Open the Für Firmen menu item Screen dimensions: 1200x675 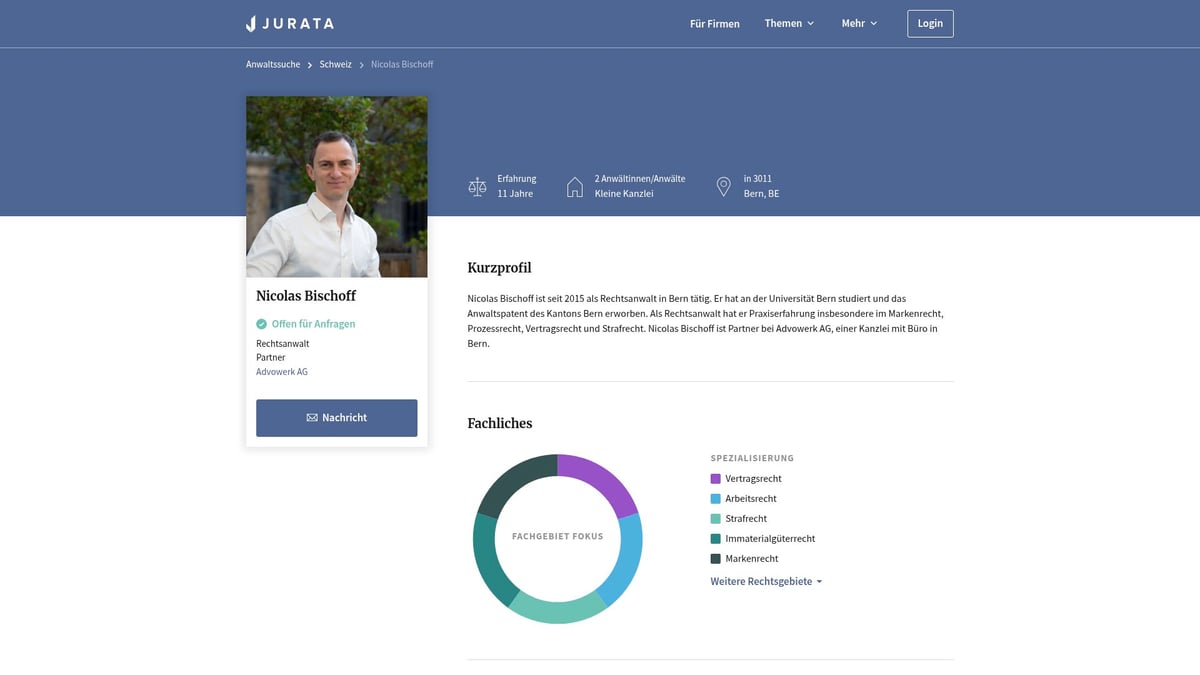(x=715, y=23)
